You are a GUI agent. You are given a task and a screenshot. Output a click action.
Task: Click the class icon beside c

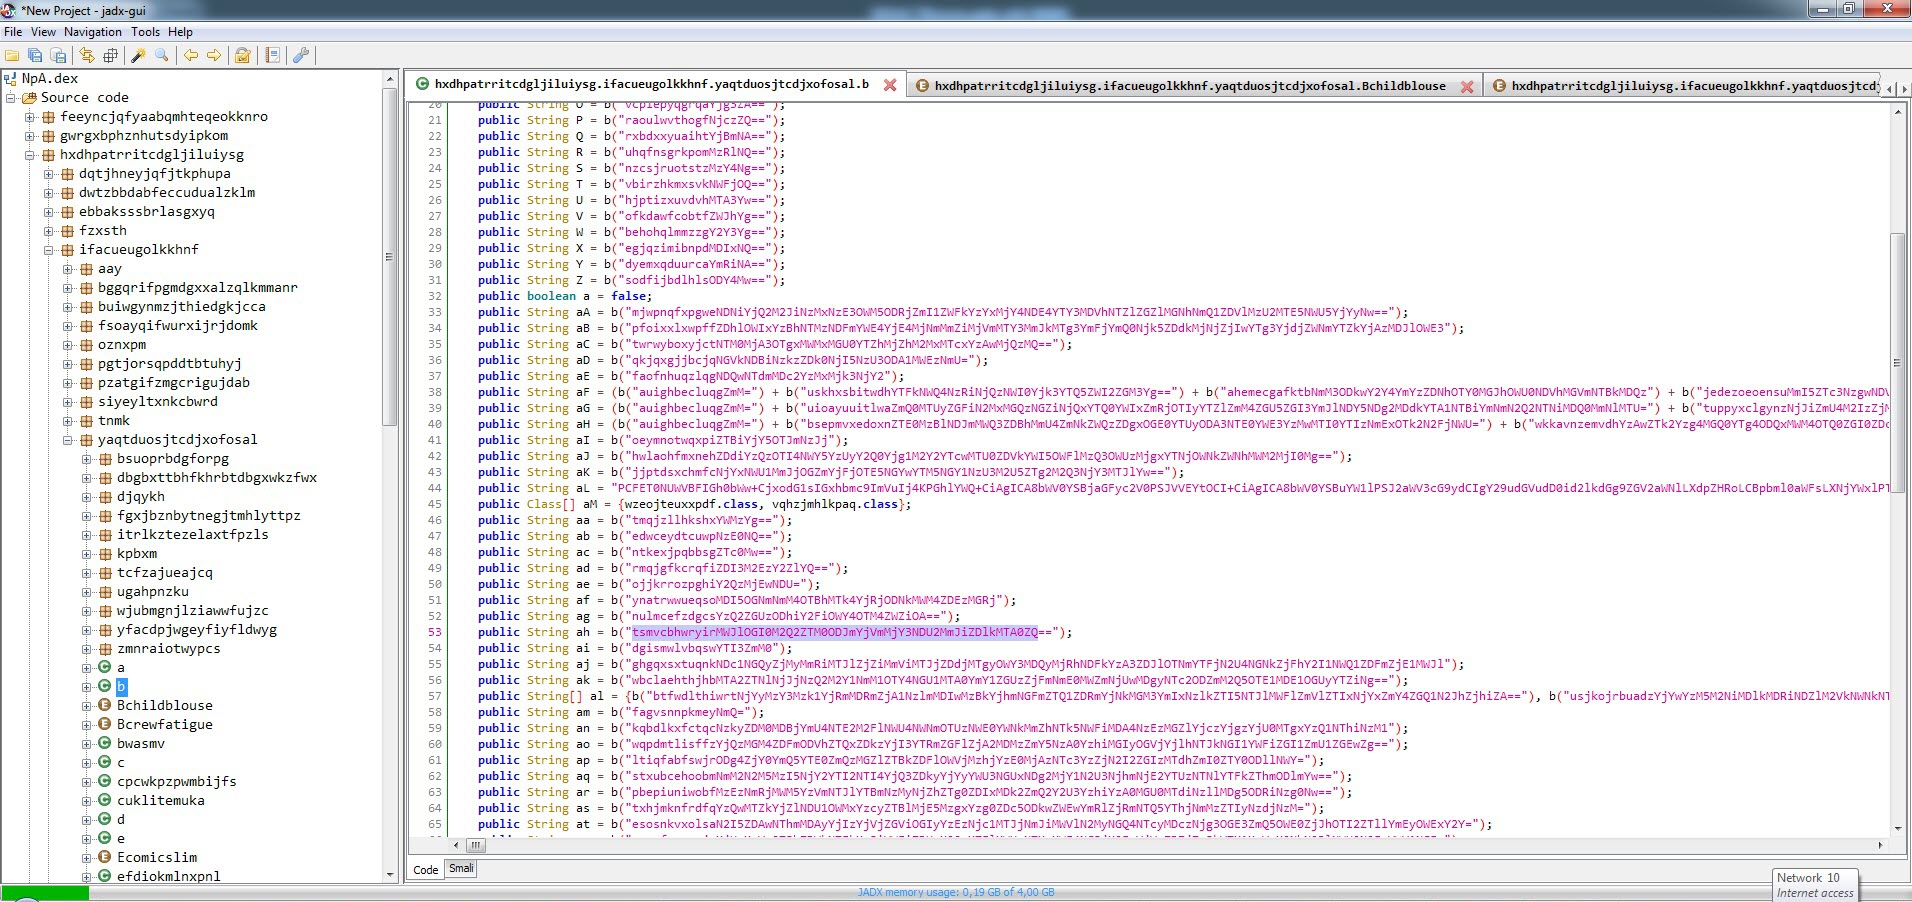click(104, 763)
